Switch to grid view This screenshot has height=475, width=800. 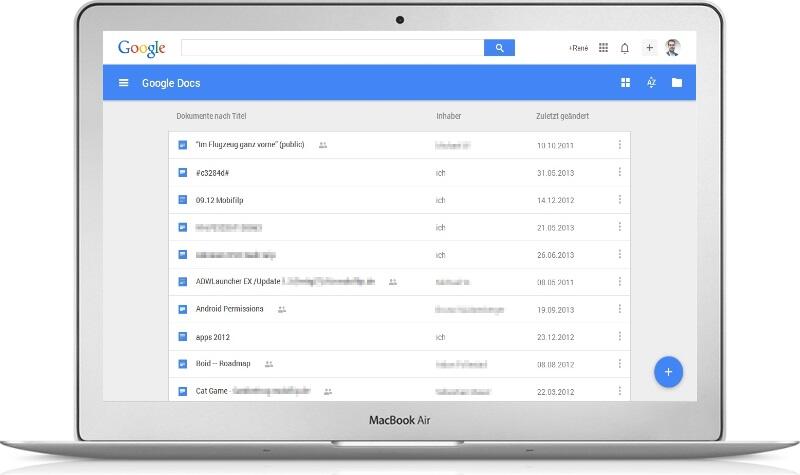(626, 83)
